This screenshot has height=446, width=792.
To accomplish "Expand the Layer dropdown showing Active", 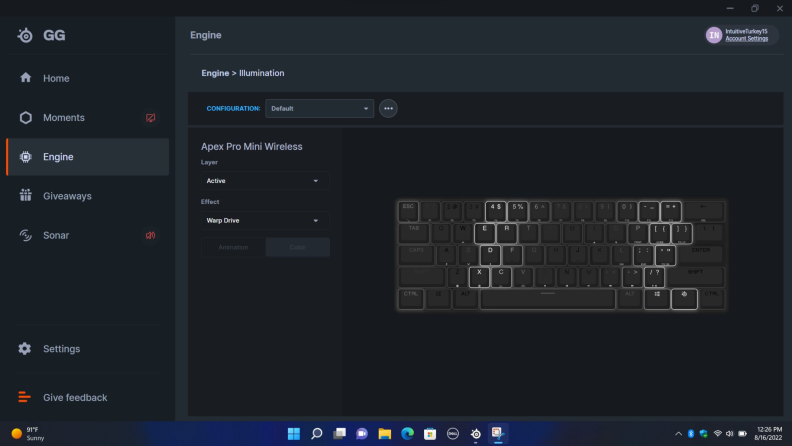I will coord(265,181).
